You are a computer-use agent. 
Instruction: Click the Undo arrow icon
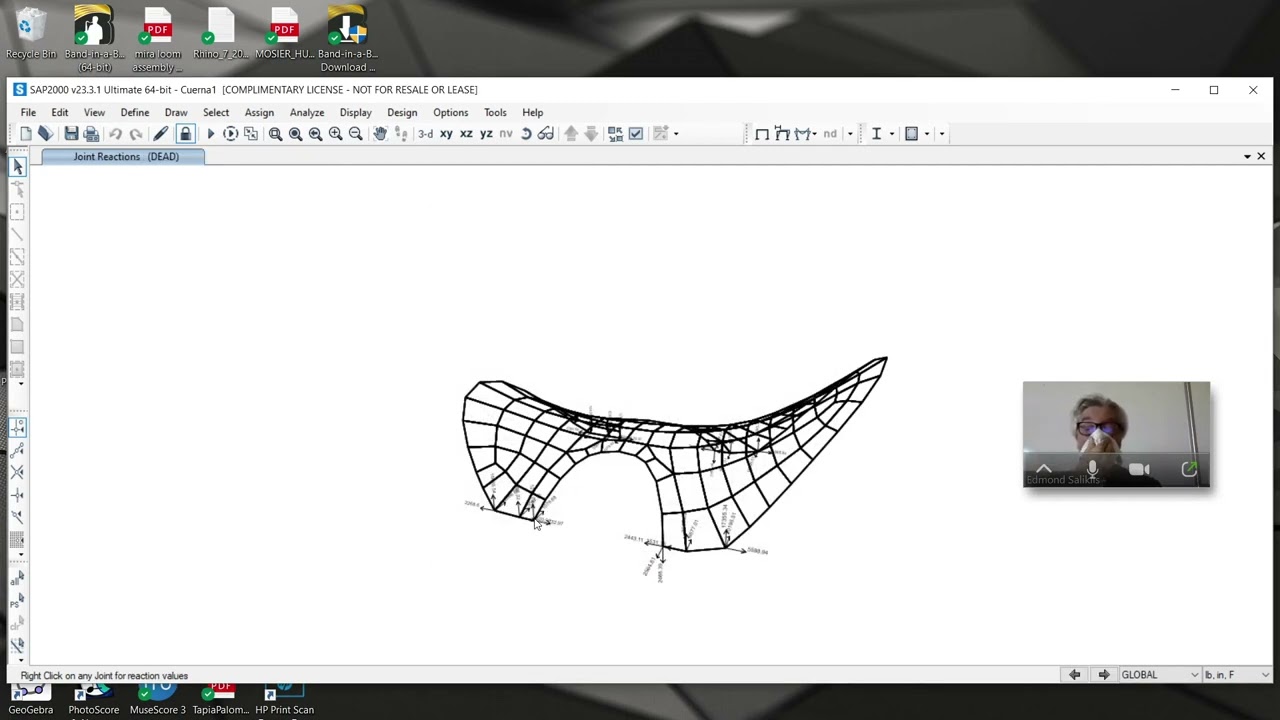115,133
